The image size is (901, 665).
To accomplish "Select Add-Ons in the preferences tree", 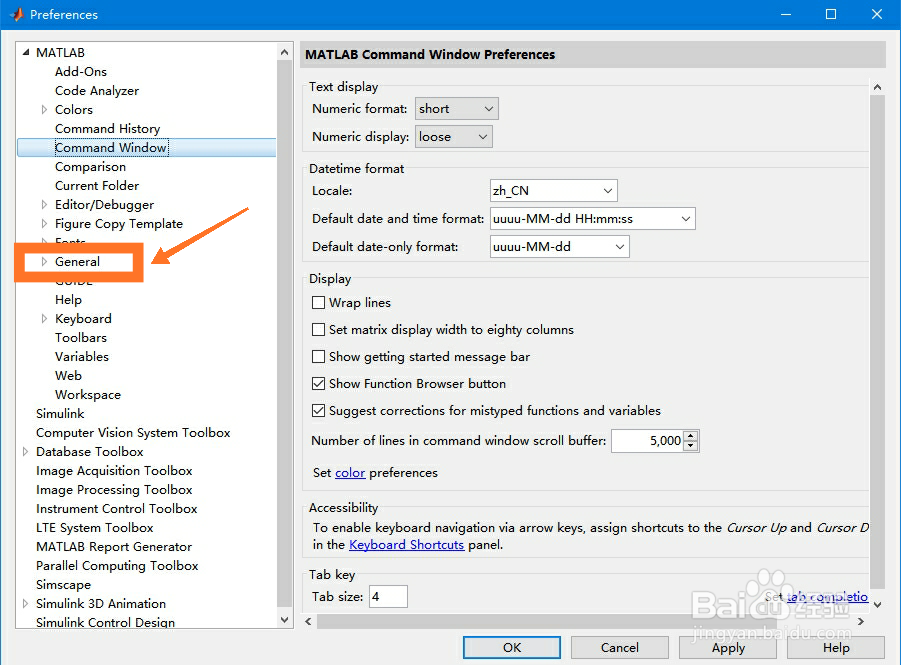I will click(81, 71).
